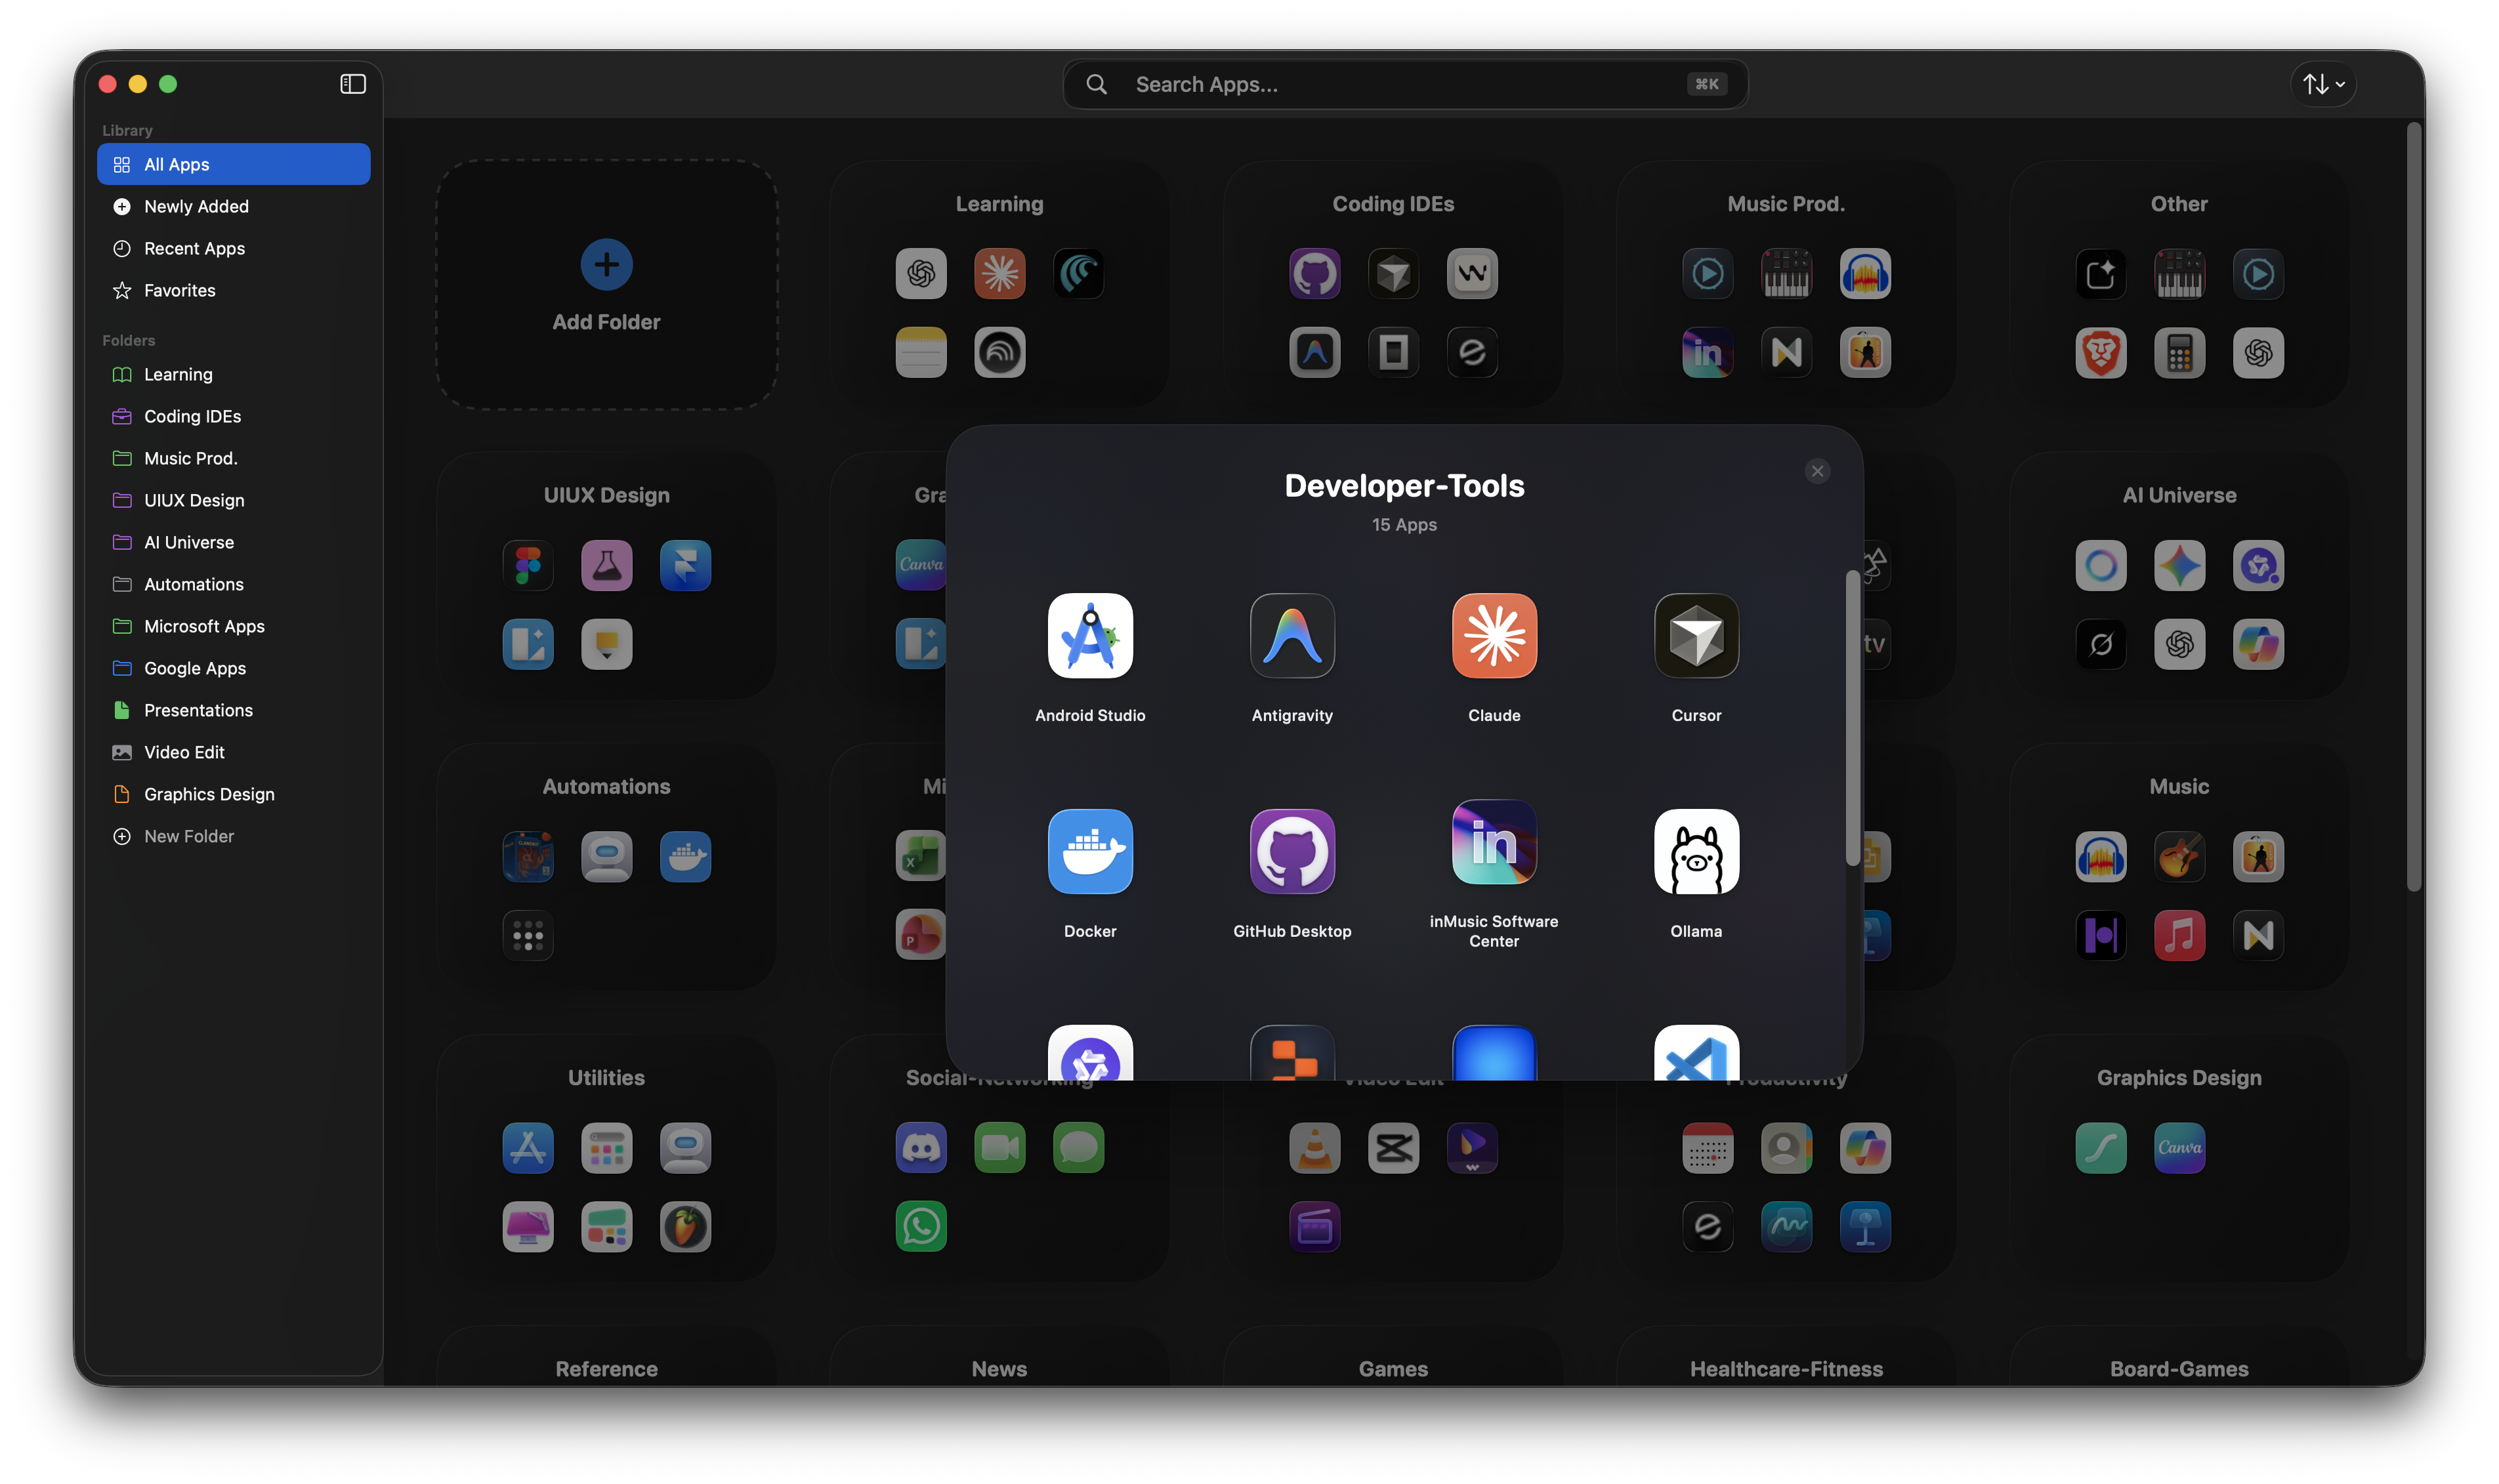Open GitHub Desktop
The width and height of the screenshot is (2499, 1484).
1291,851
